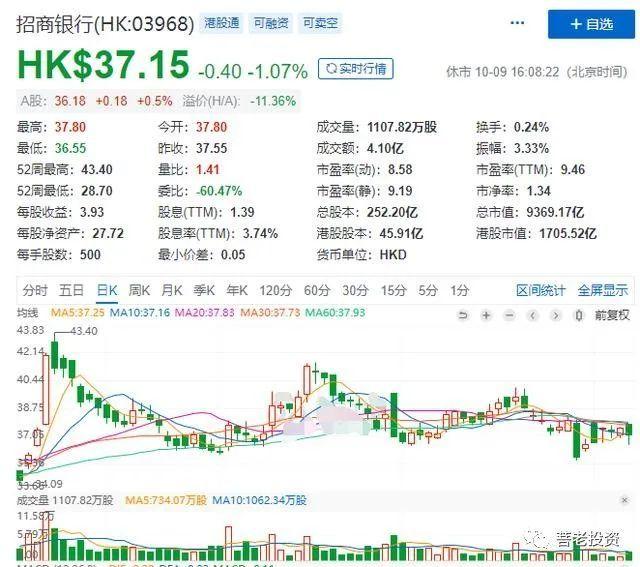This screenshot has width=640, height=567.
Task: Click the stock title 招商银行(HK:03968)
Action: [x=105, y=24]
